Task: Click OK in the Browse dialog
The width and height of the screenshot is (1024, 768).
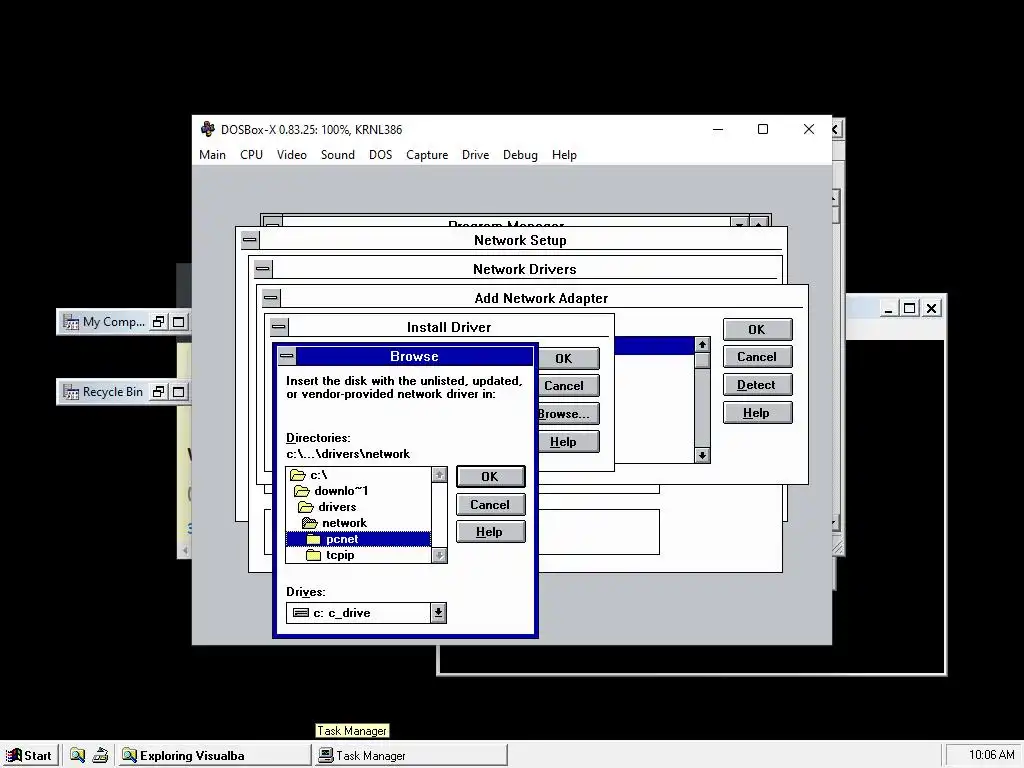Action: pyautogui.click(x=490, y=477)
